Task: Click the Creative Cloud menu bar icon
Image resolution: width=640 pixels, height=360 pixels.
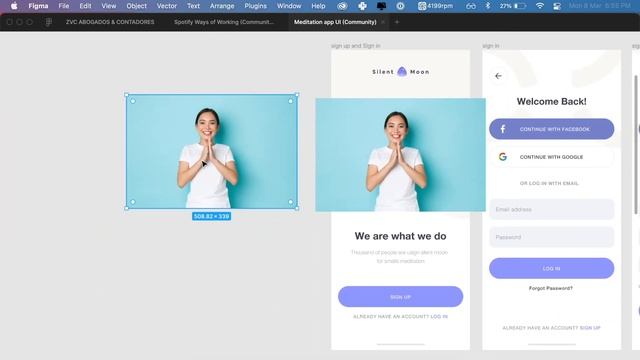Action: (342, 6)
